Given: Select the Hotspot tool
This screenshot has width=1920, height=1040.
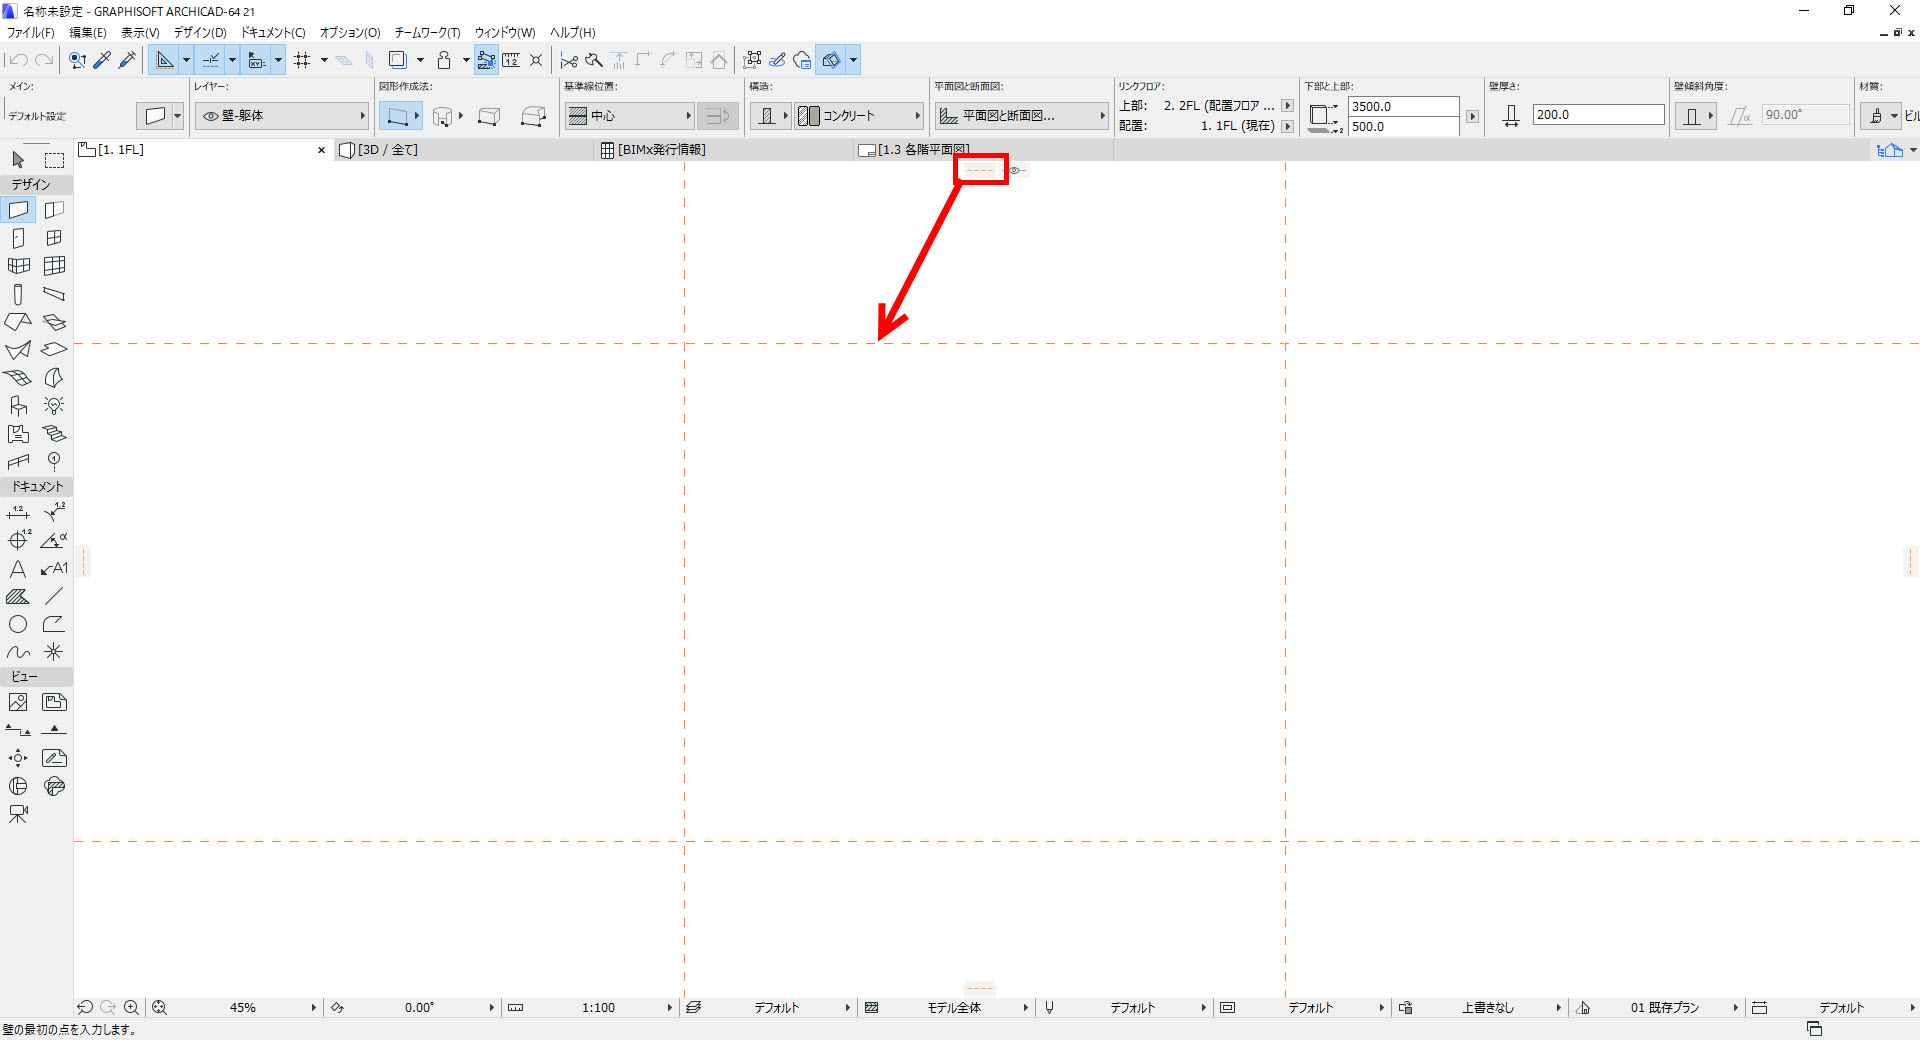Looking at the screenshot, I should [x=54, y=652].
